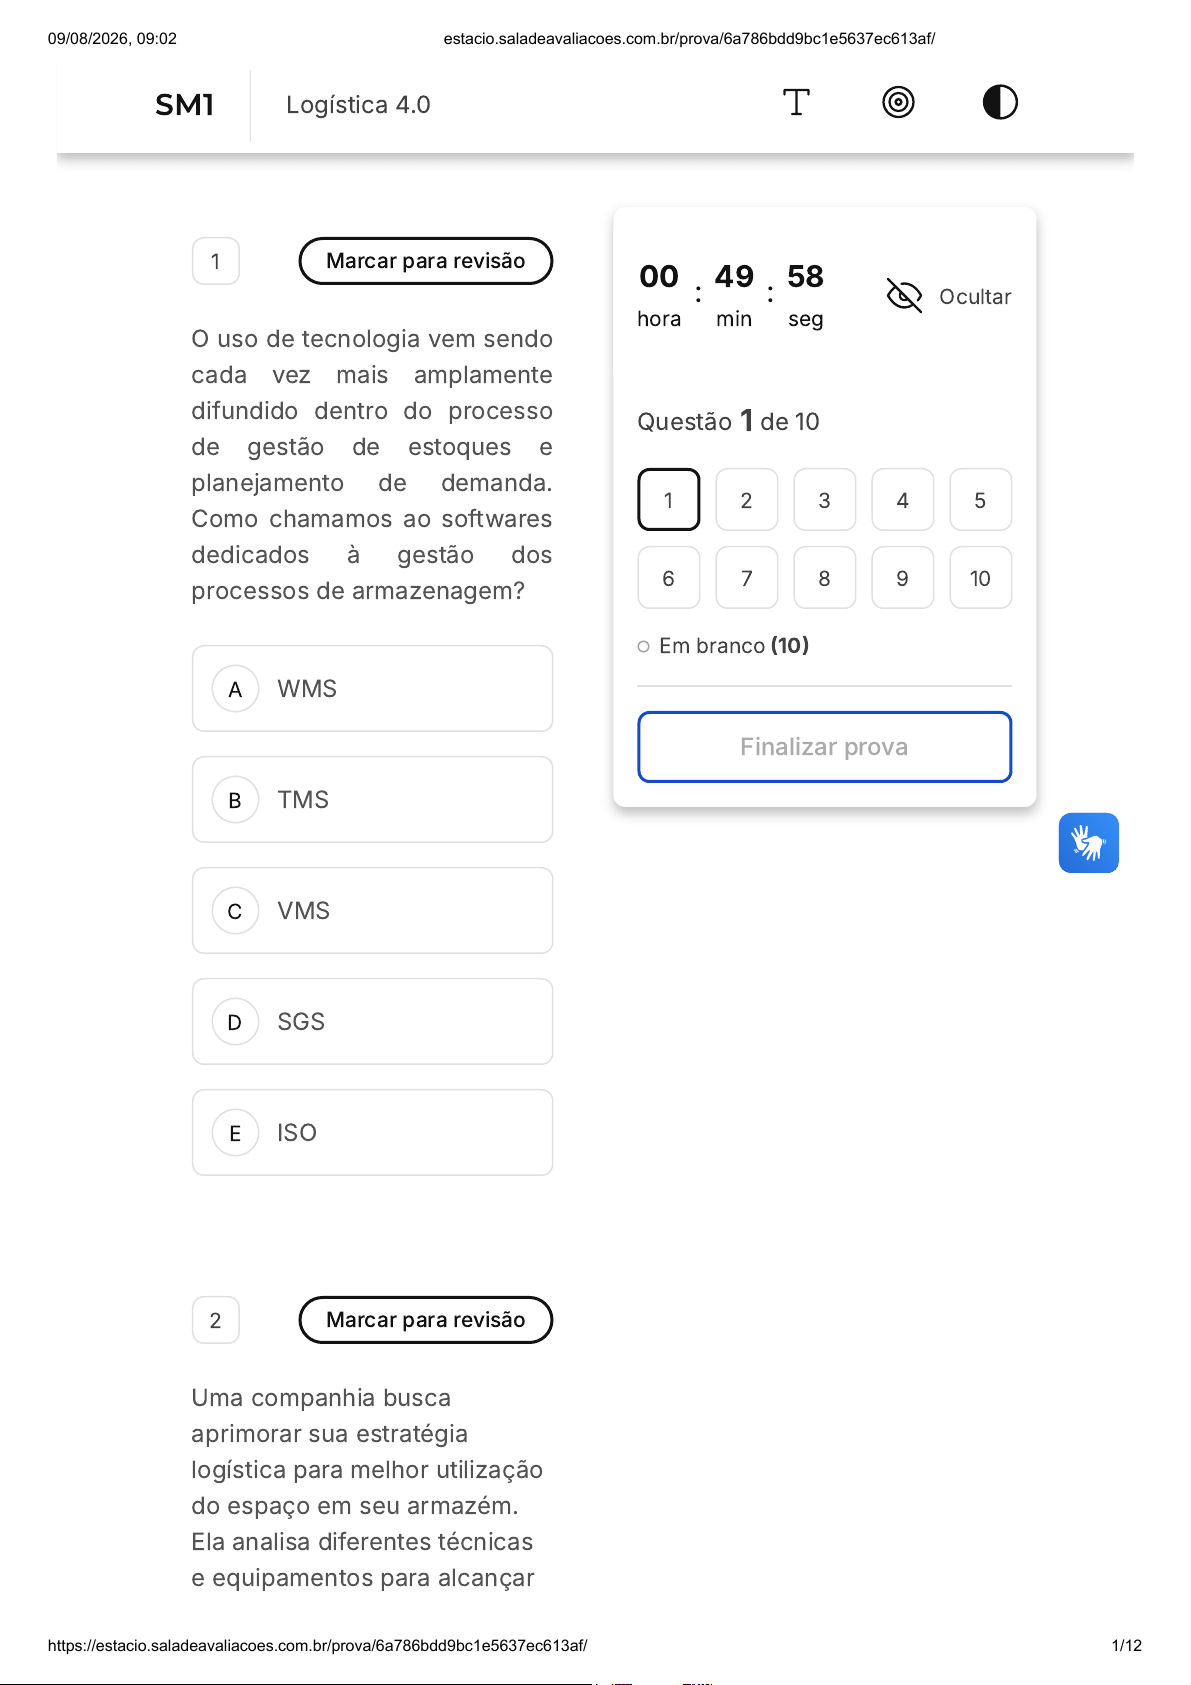Viewport: 1191px width, 1685px height.
Task: Select answer E ISO
Action: 372,1133
